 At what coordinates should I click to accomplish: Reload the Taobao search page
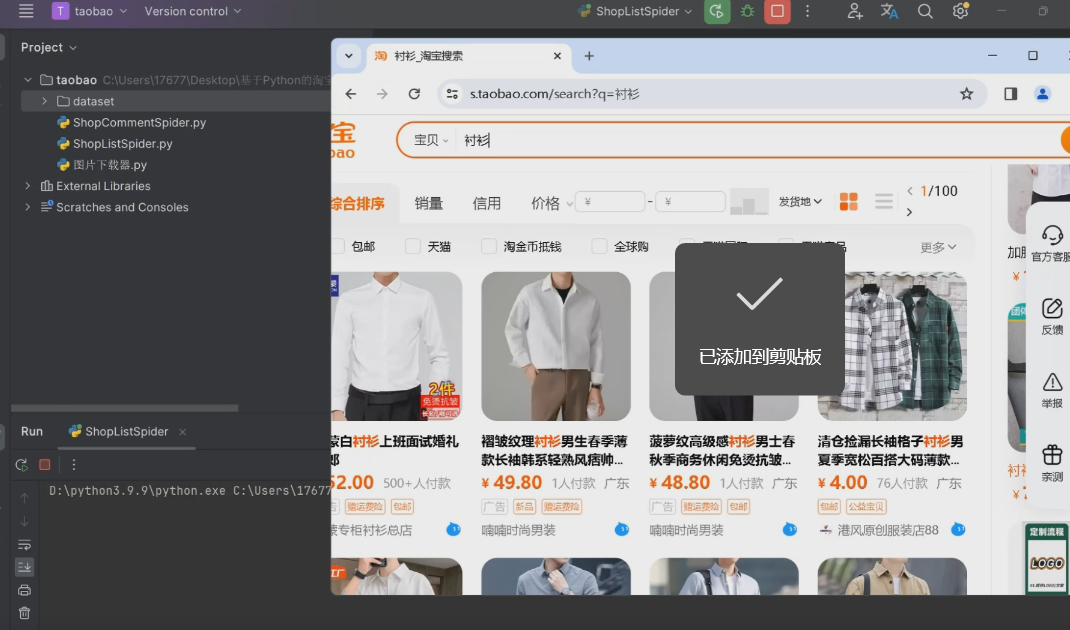(x=414, y=94)
